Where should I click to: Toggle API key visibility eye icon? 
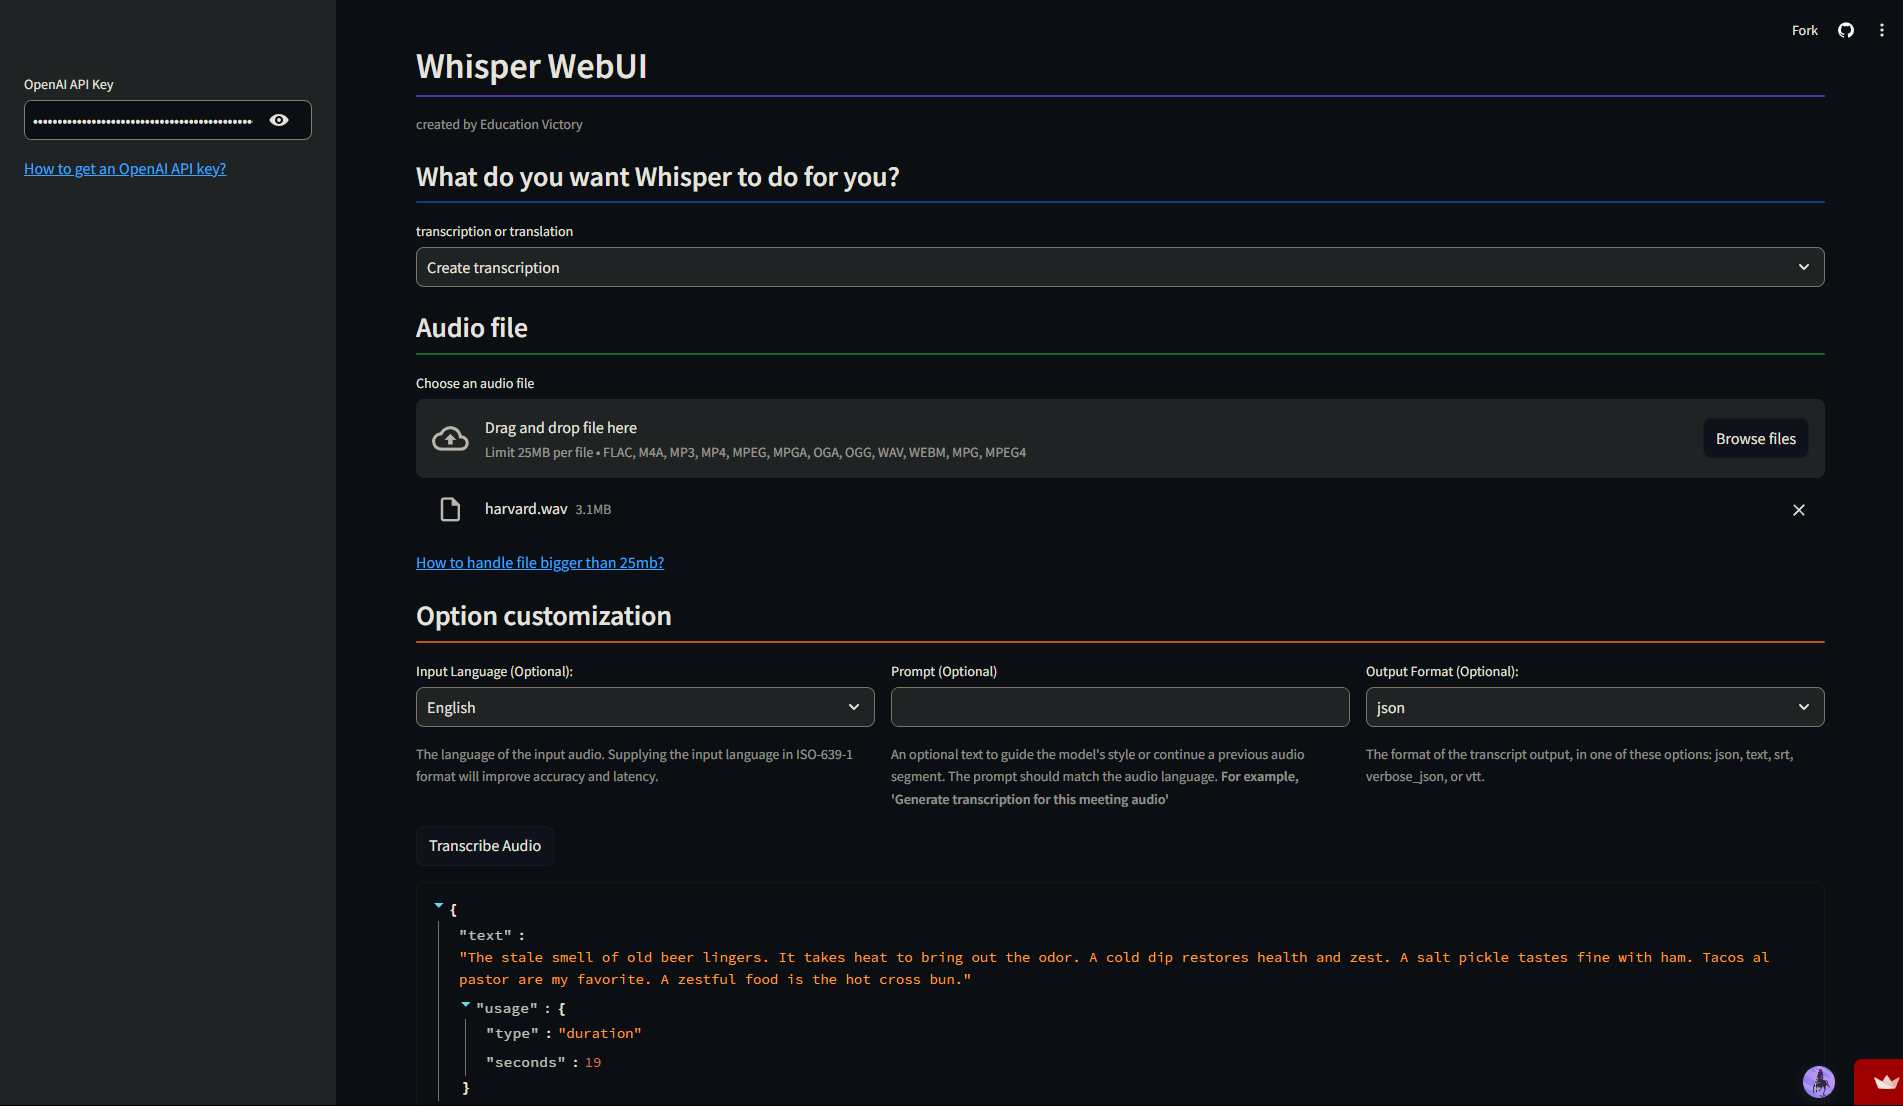coord(279,120)
